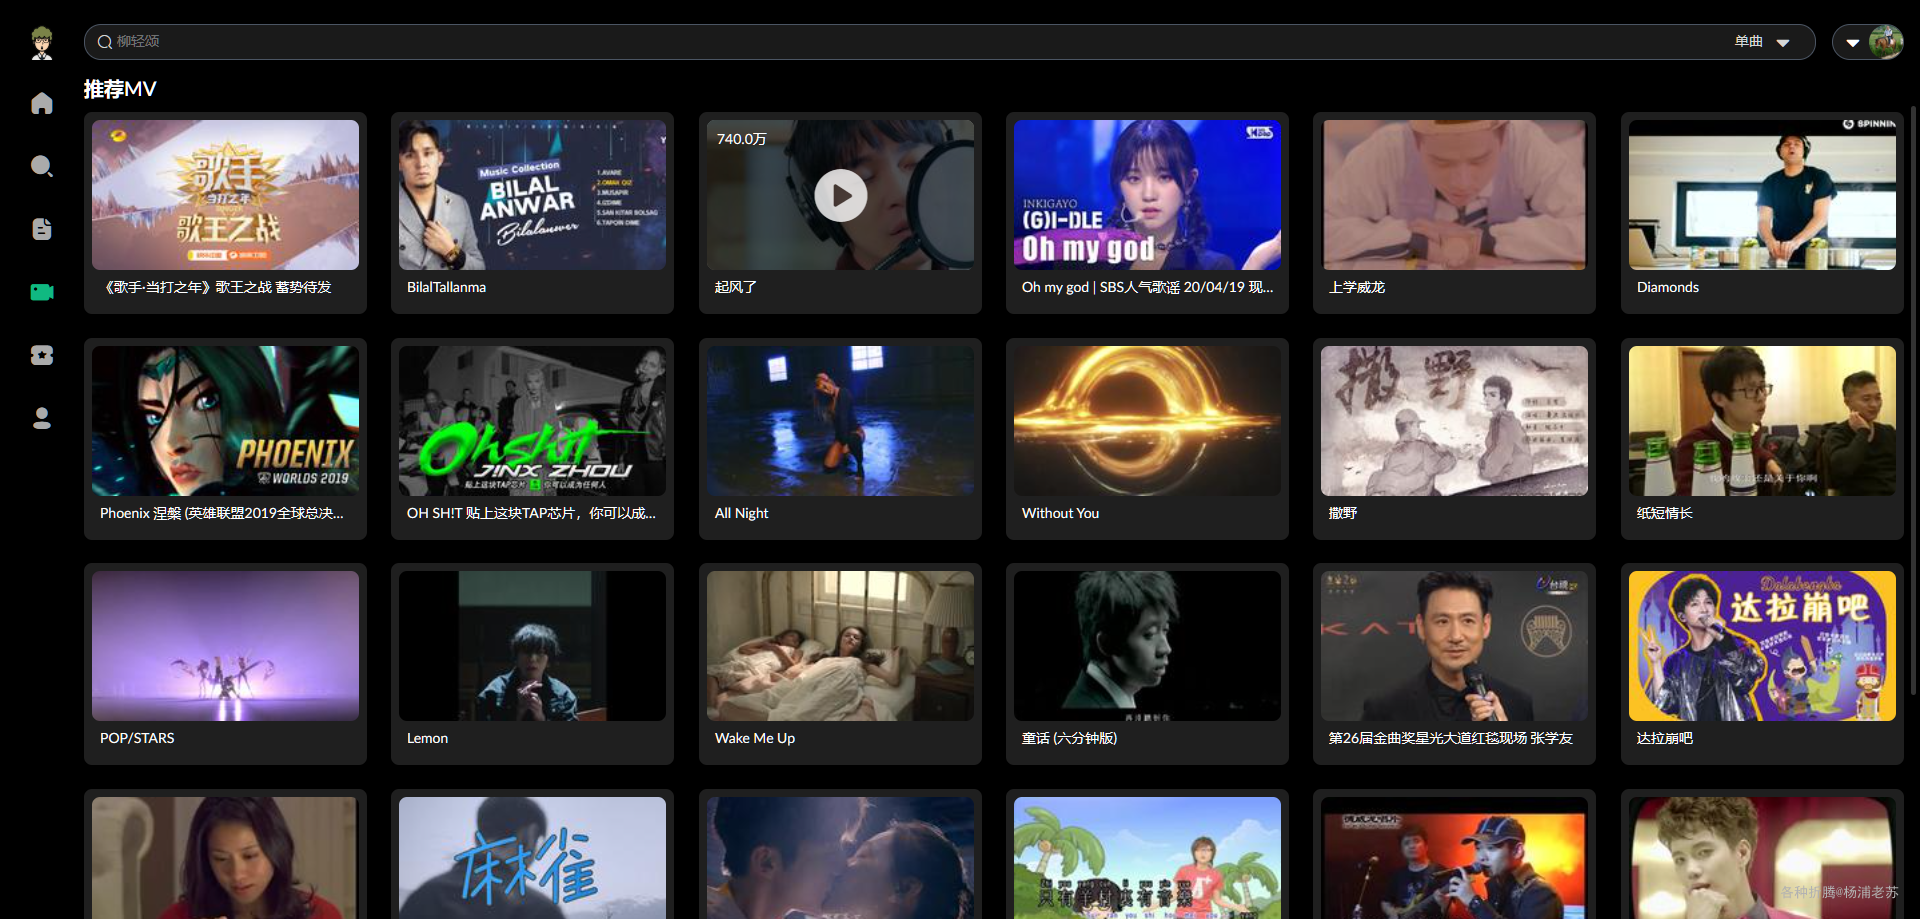This screenshot has height=919, width=1920.
Task: Open the Wake Me Up MV thumbnail
Action: [x=840, y=646]
